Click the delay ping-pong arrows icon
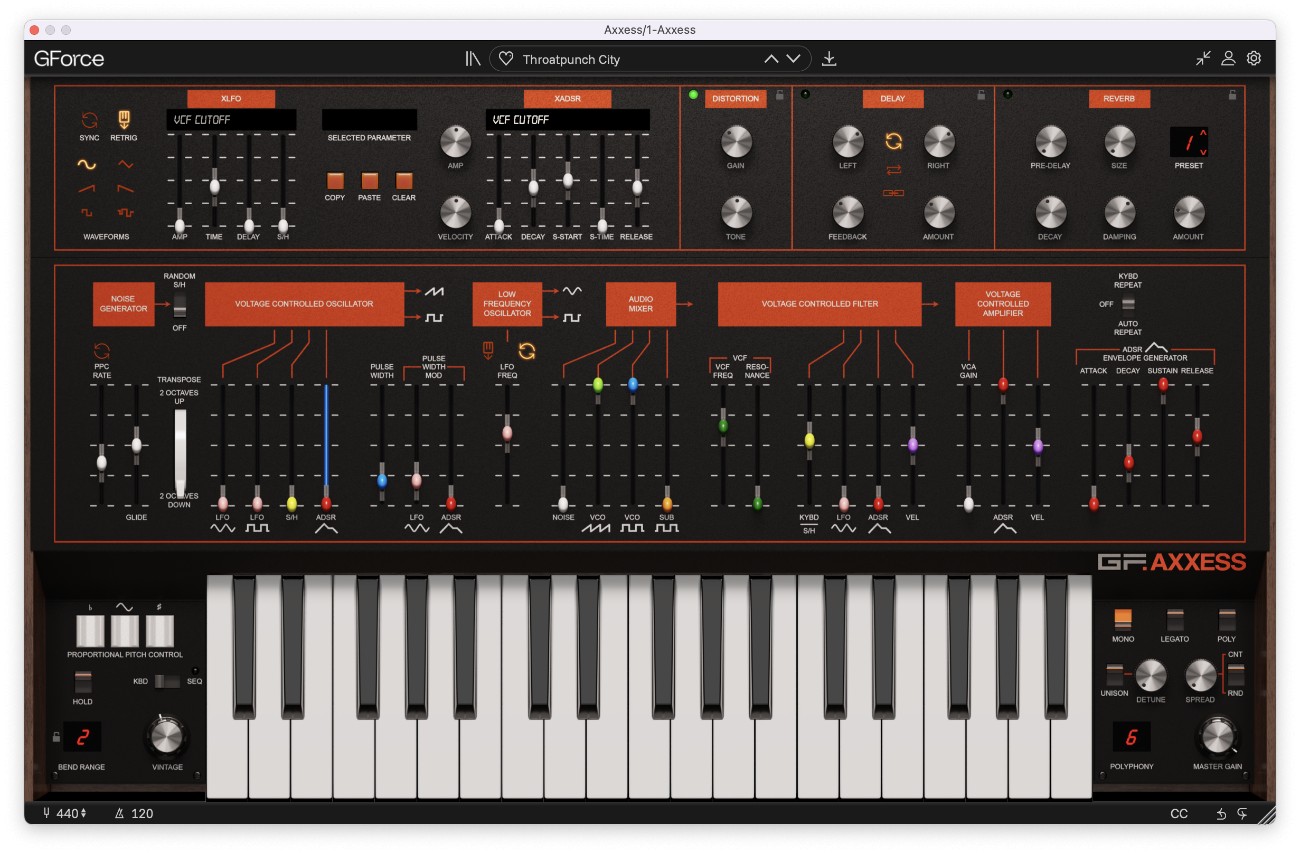 click(x=893, y=170)
